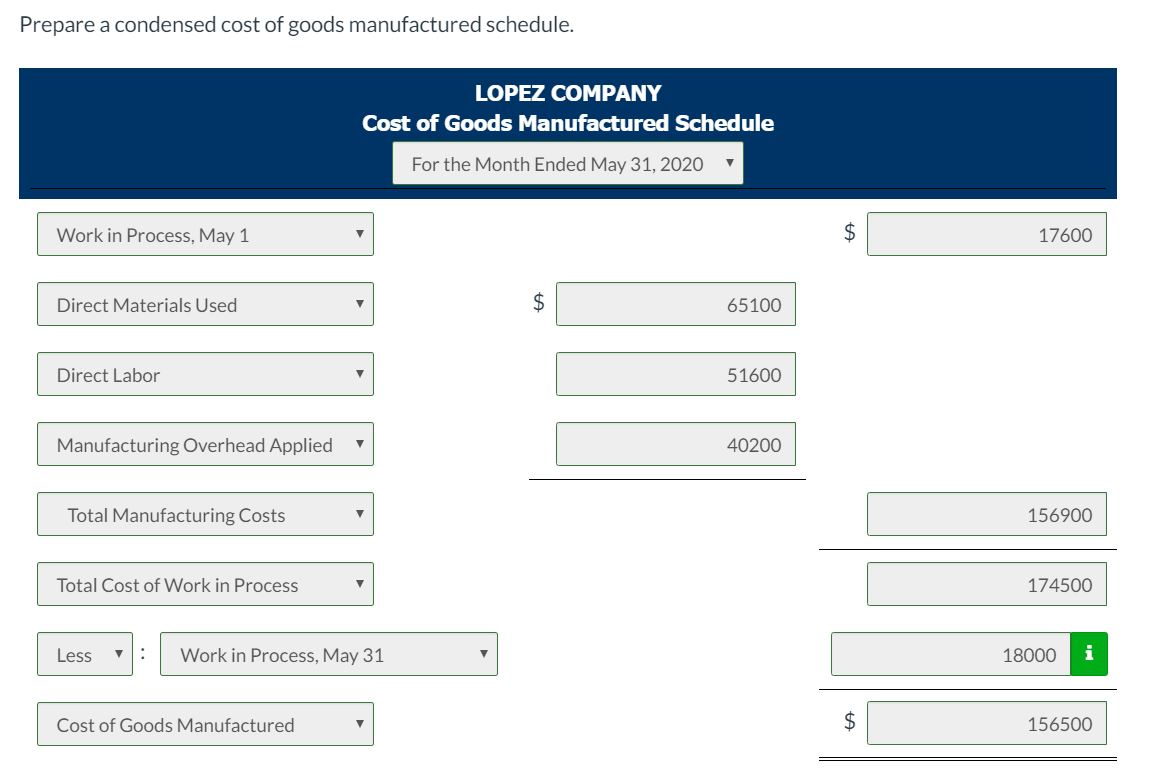Select the input field containing 156900
Image resolution: width=1170 pixels, height=781 pixels.
988,514
